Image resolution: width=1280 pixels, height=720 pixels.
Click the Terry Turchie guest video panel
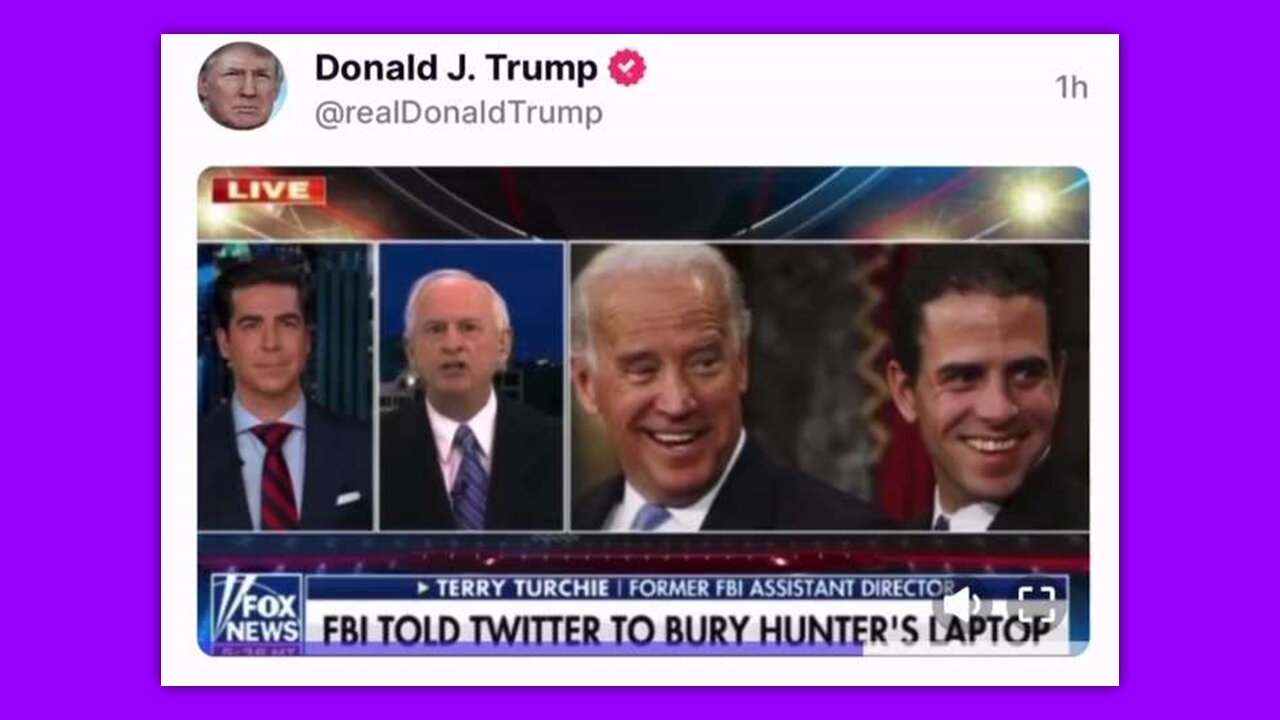(471, 386)
